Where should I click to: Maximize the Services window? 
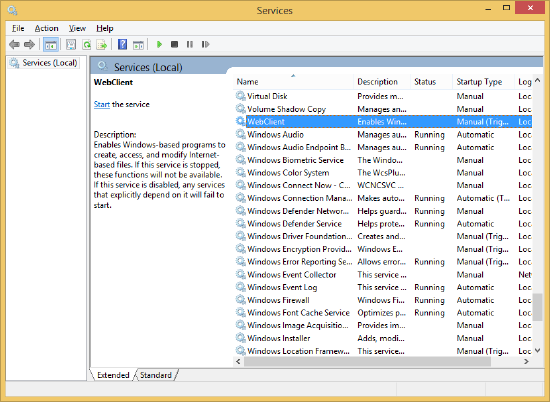[506, 8]
